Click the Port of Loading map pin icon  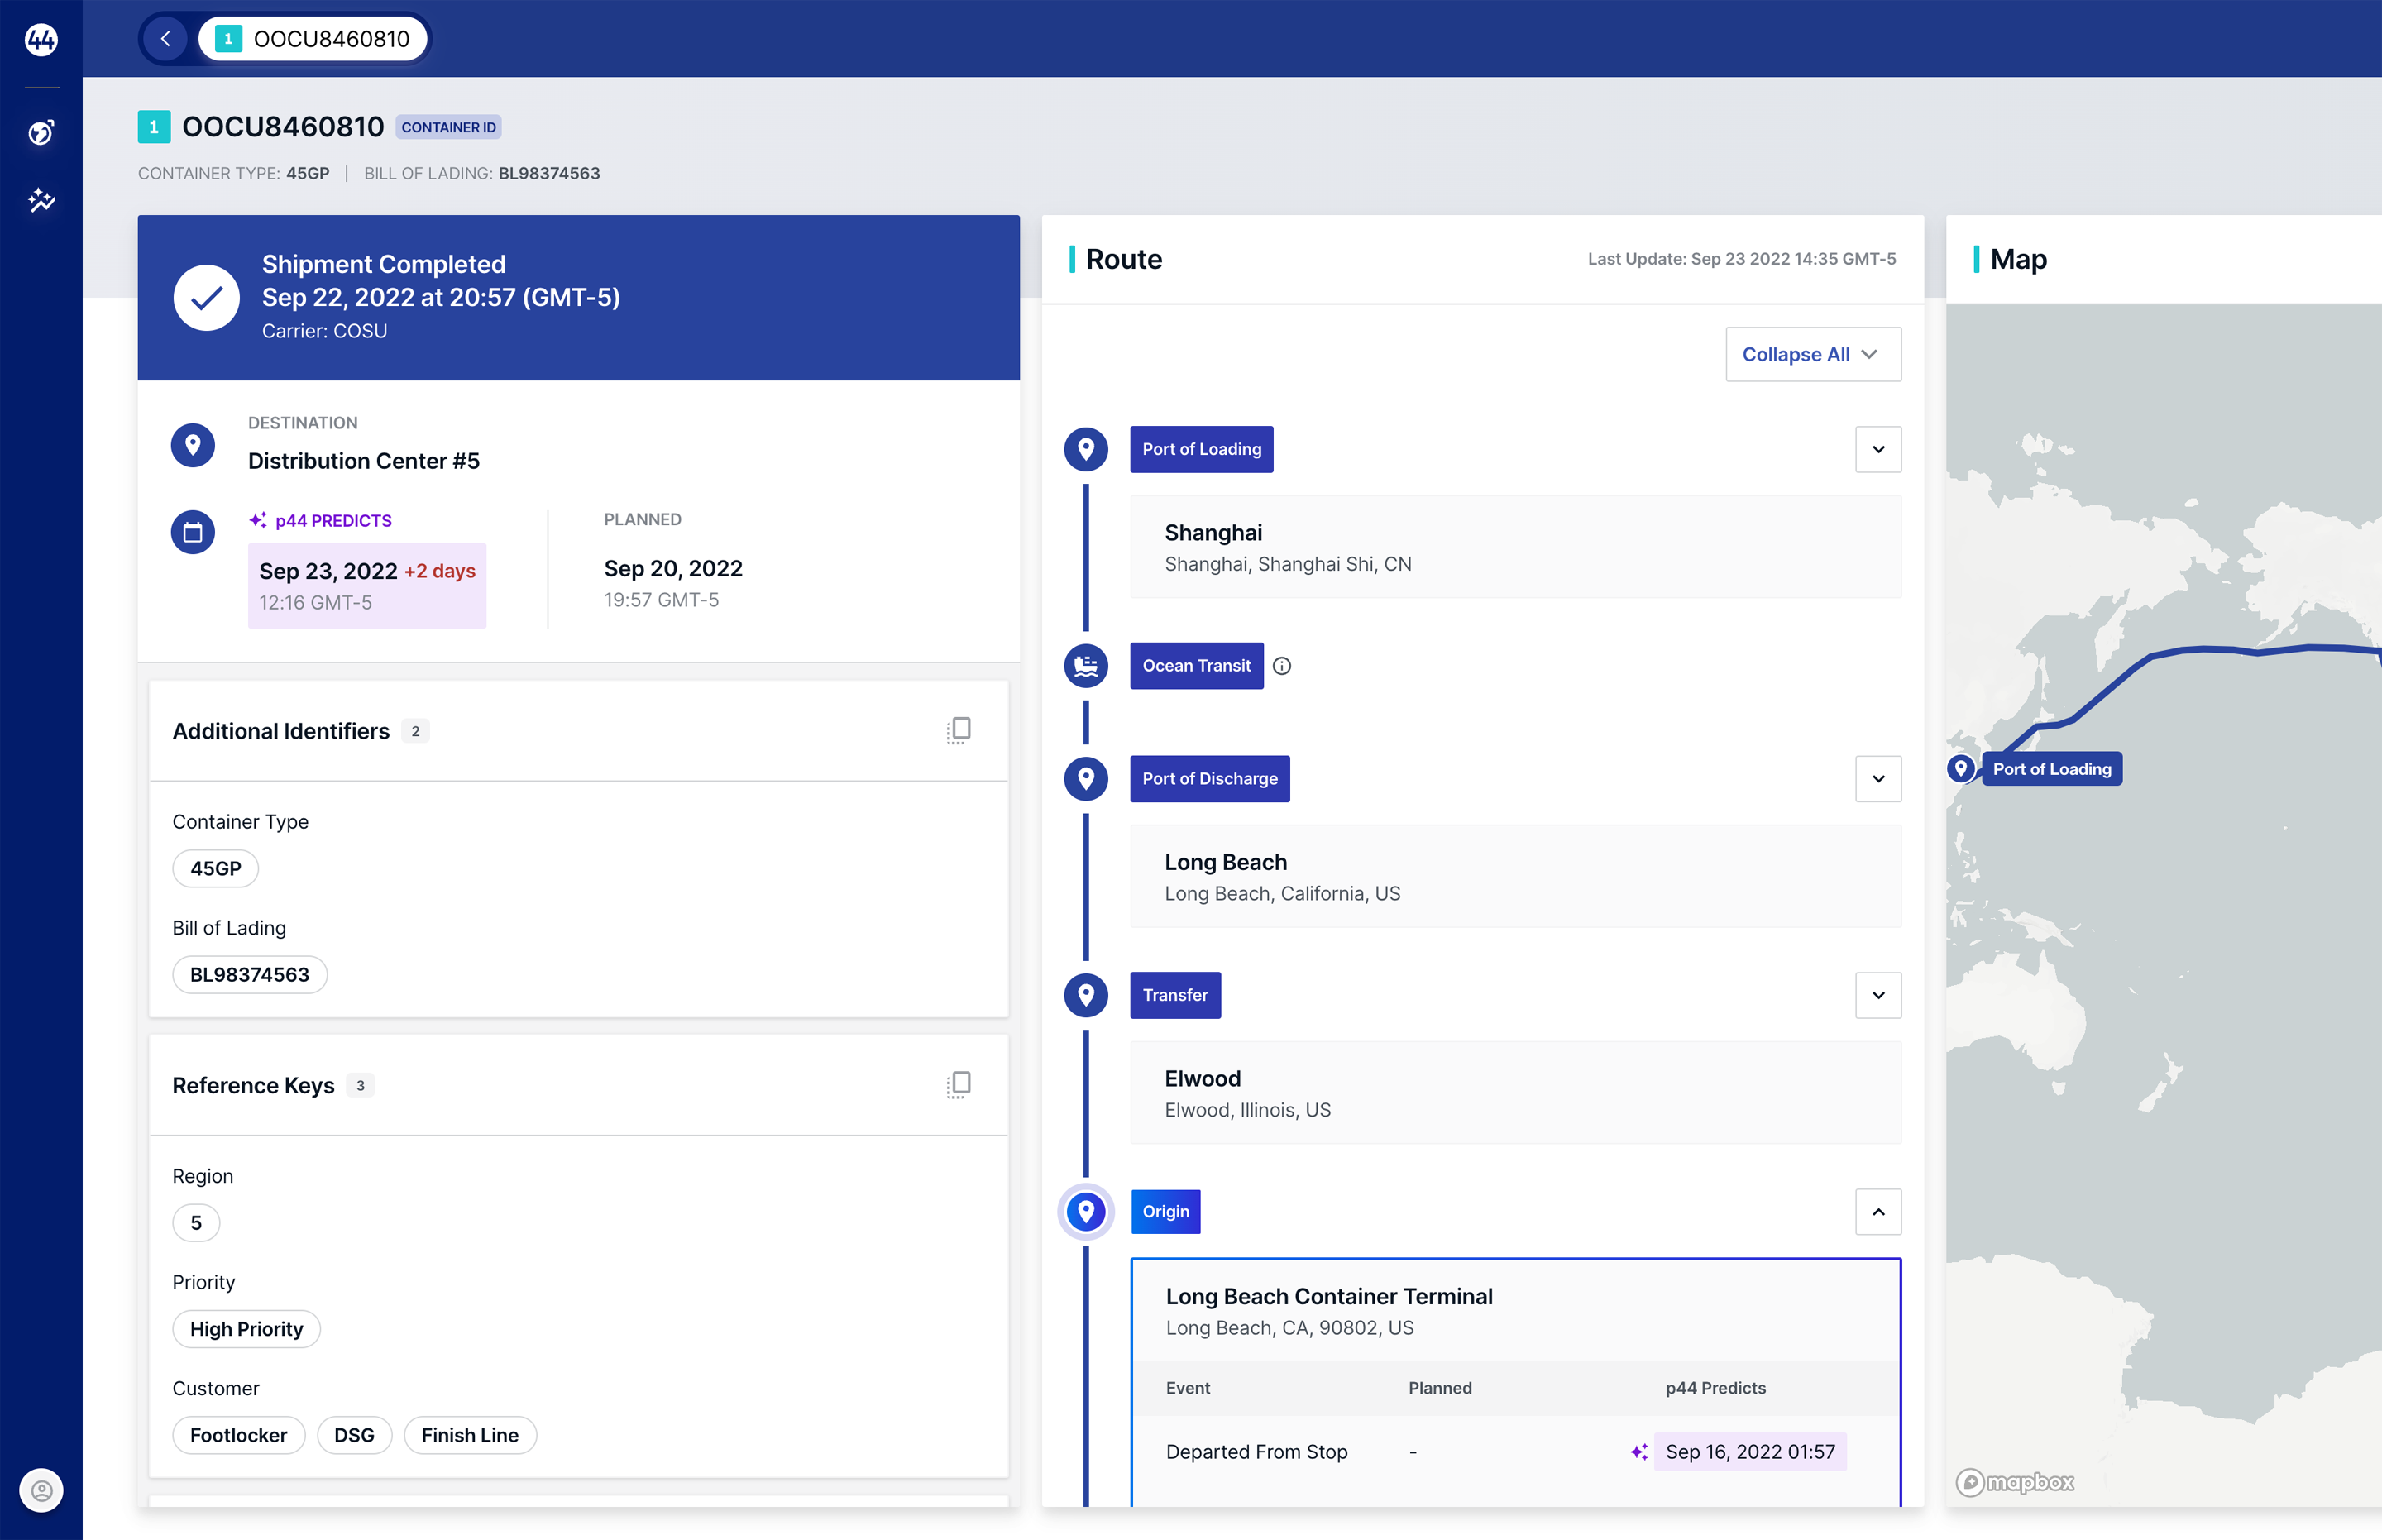coord(1962,769)
